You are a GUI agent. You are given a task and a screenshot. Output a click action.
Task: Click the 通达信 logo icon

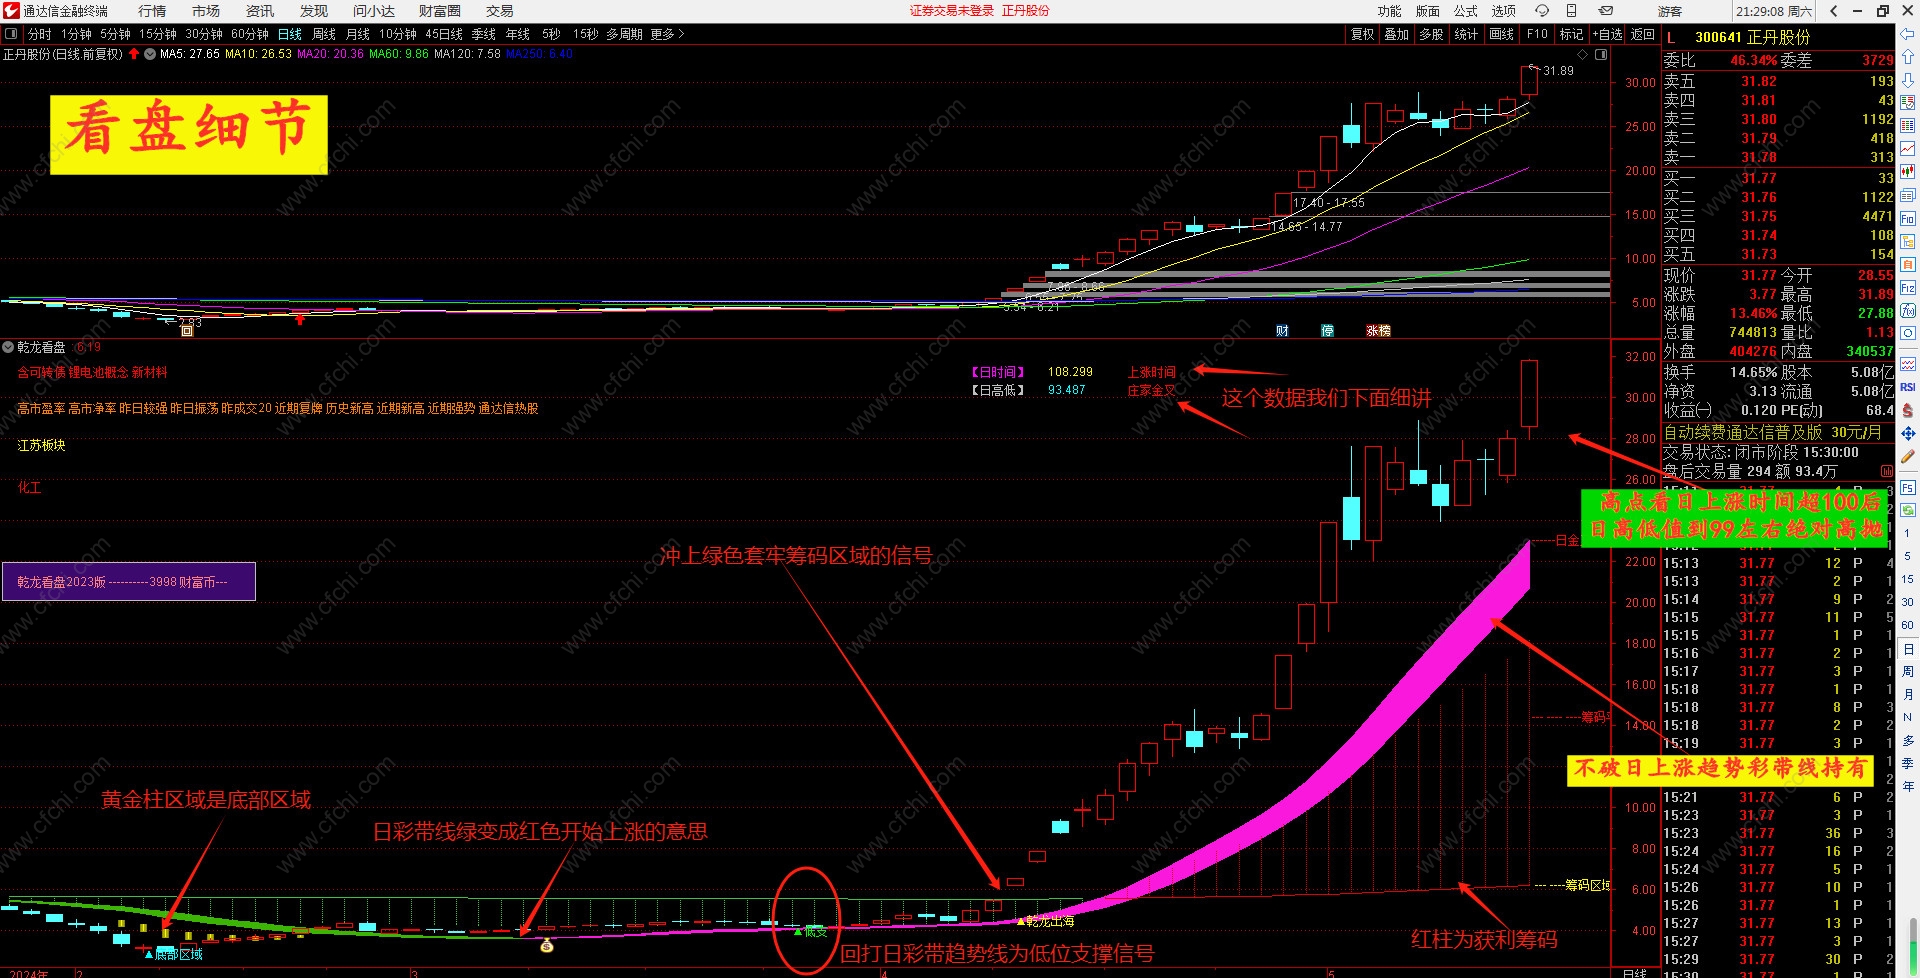(11, 11)
